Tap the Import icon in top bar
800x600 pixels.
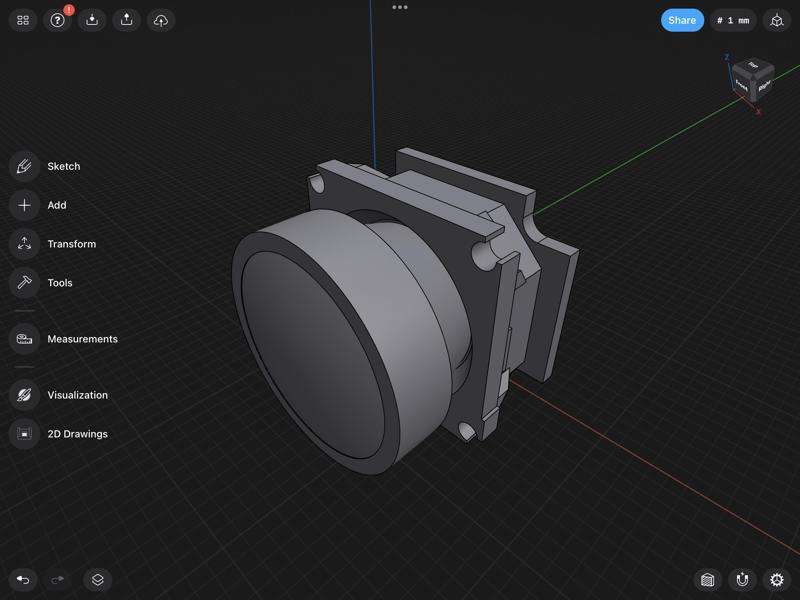click(x=92, y=20)
